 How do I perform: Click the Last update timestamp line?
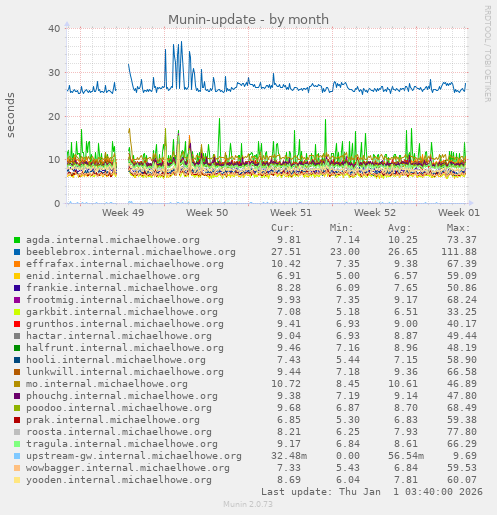coord(372,492)
